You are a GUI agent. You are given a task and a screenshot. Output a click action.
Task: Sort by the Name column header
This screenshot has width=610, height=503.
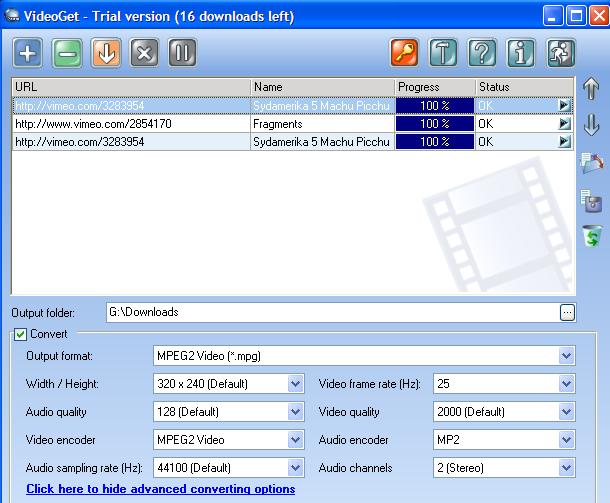click(323, 87)
